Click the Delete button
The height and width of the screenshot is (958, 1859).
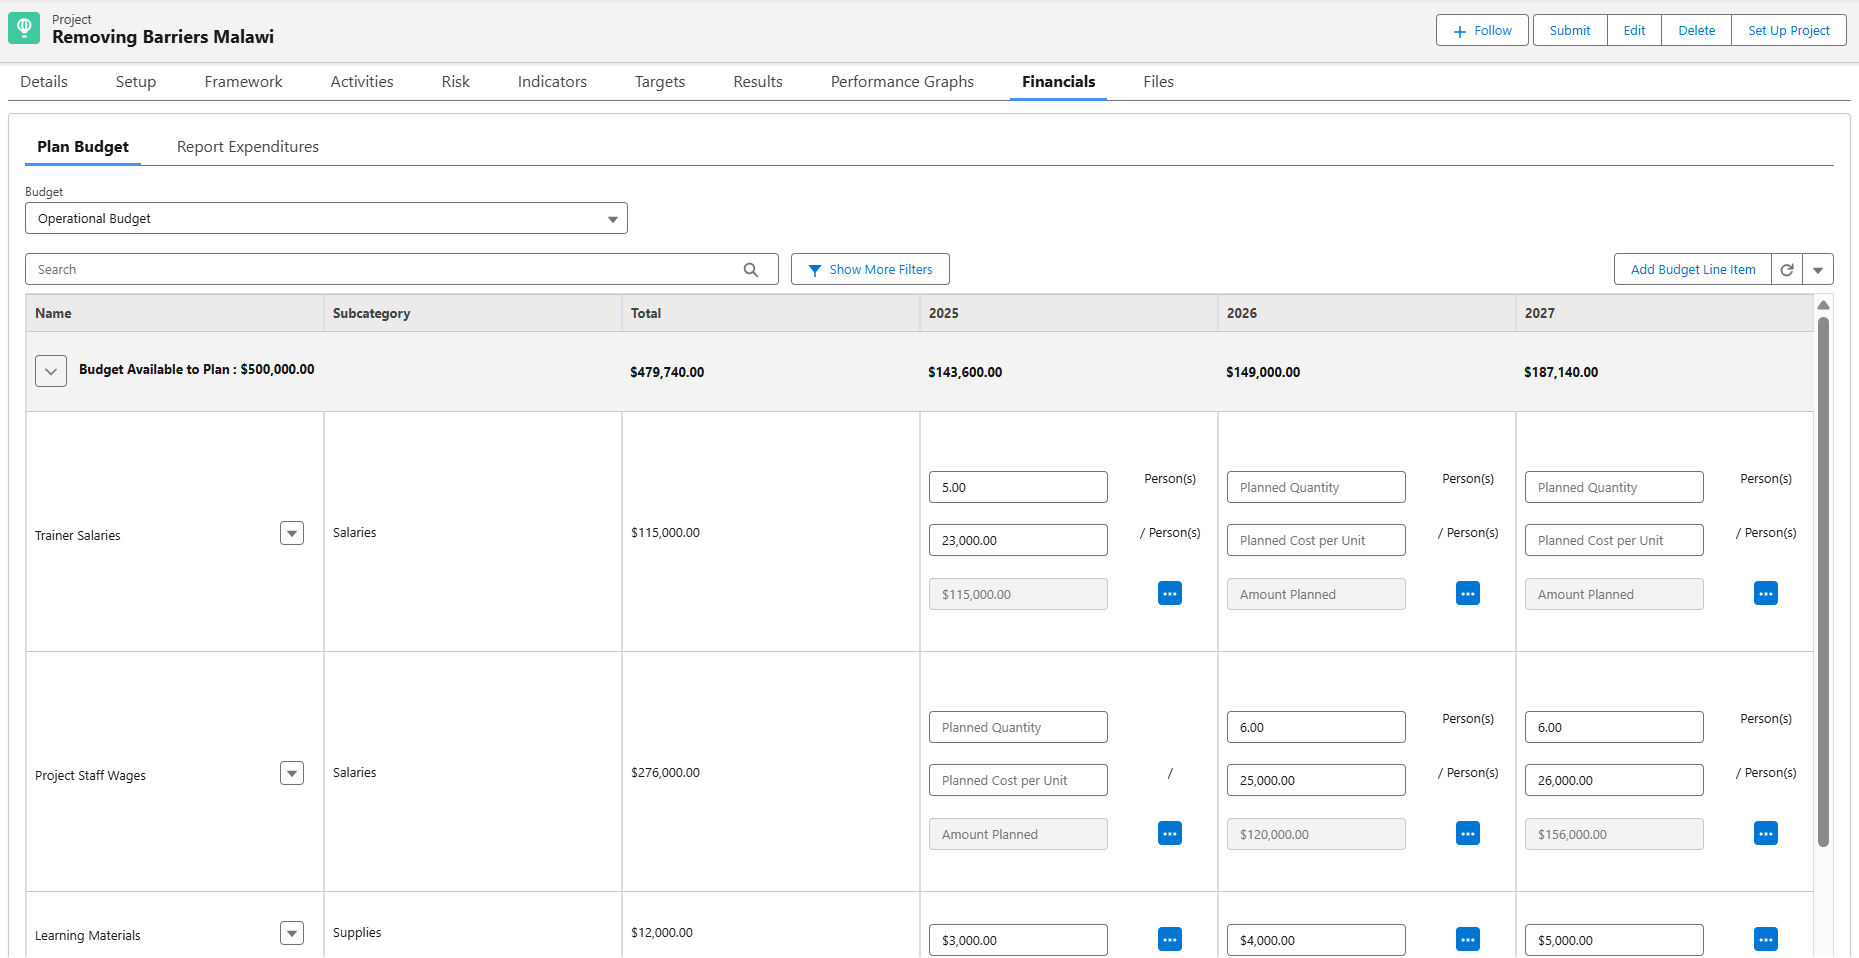coord(1696,31)
